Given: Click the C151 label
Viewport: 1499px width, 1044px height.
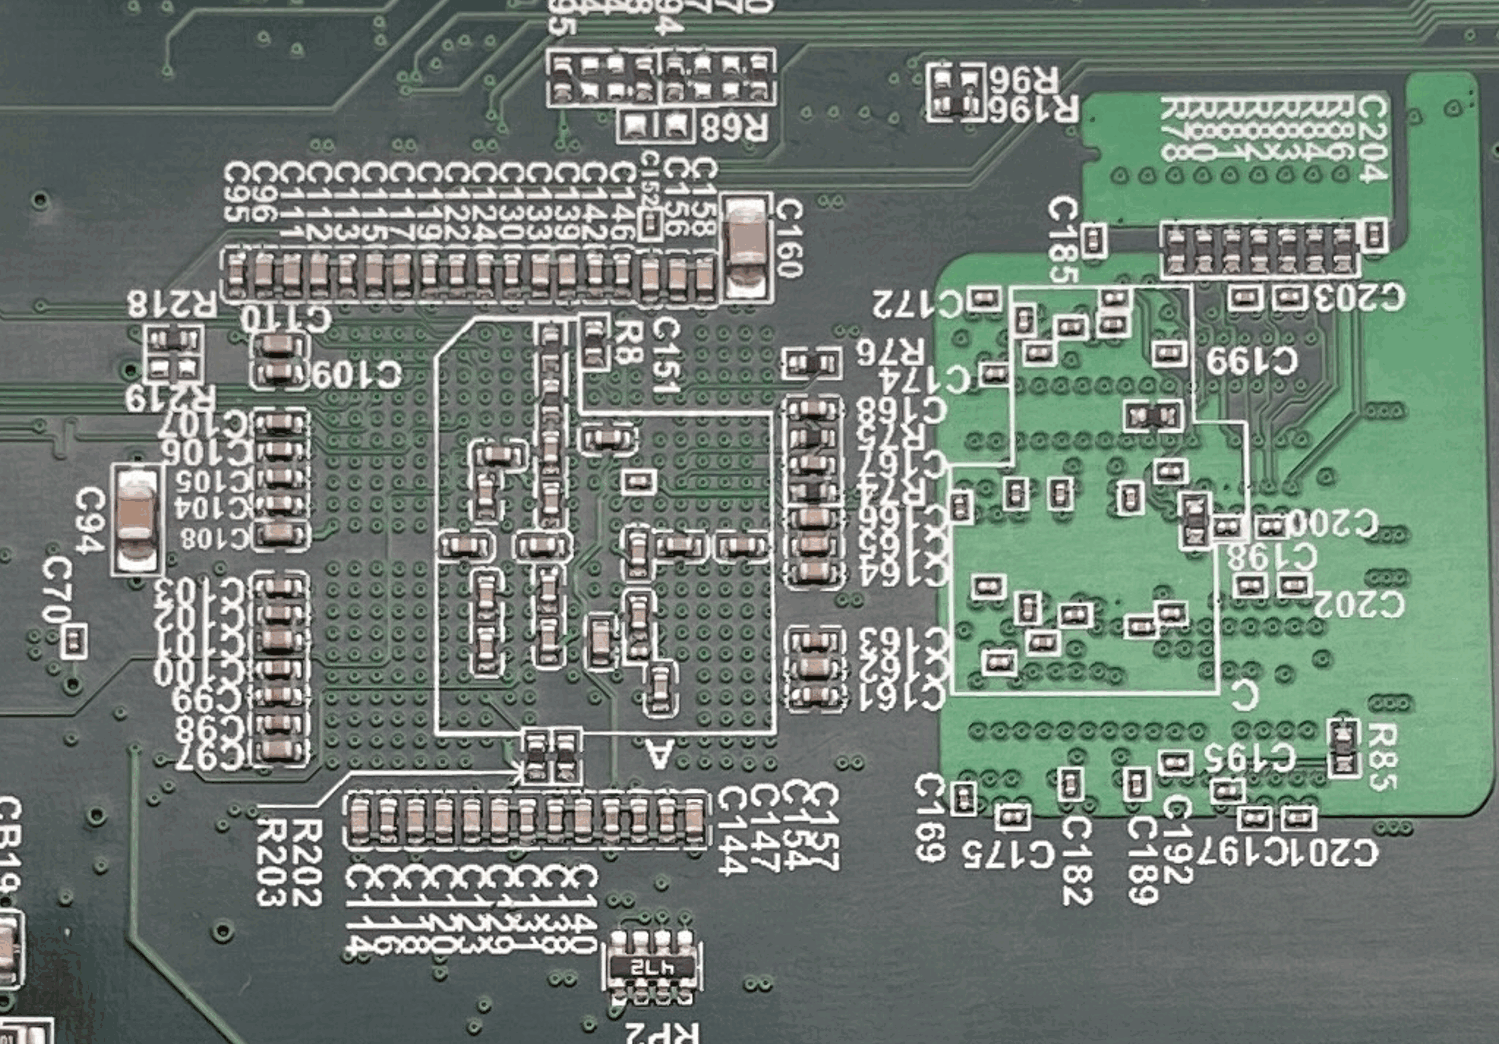Looking at the screenshot, I should click(x=666, y=355).
